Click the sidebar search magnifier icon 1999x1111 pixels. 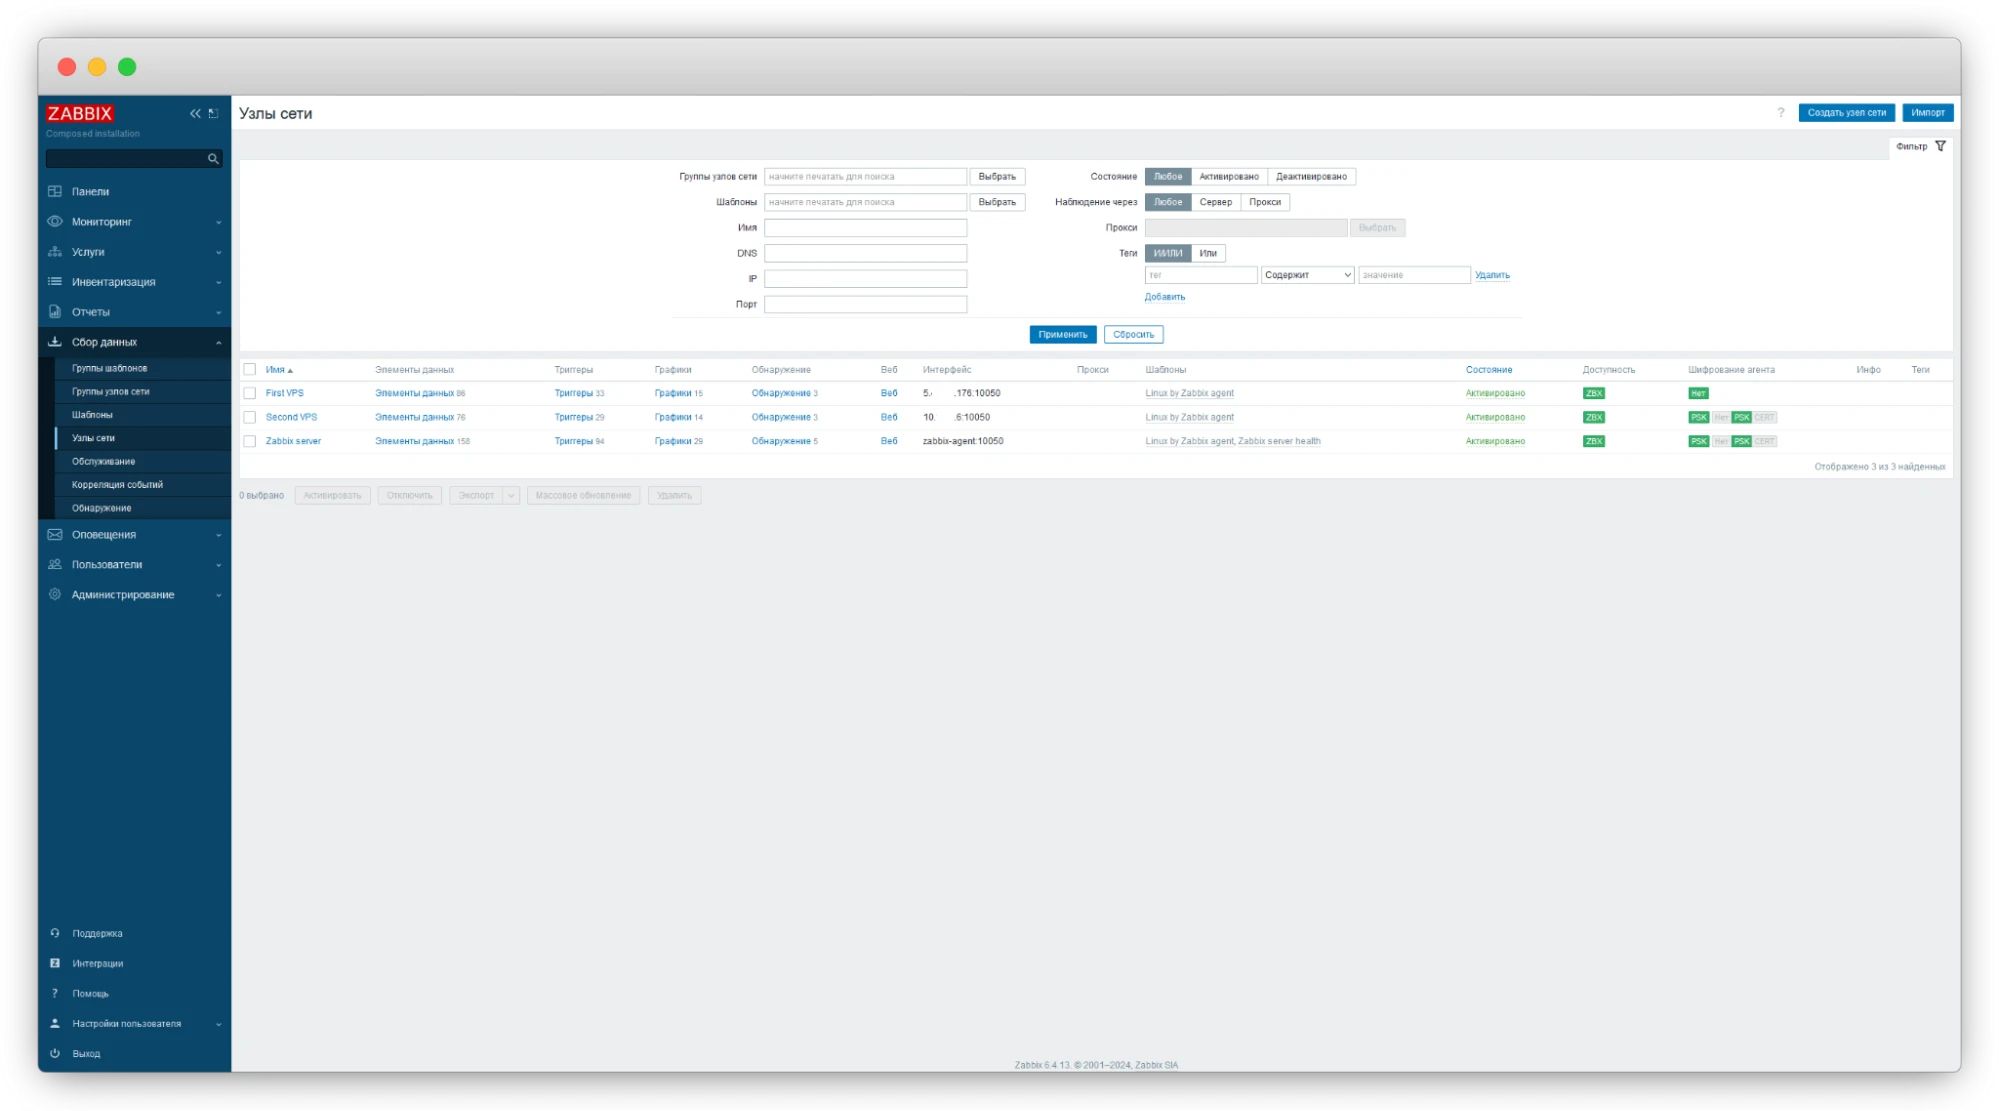[x=213, y=159]
